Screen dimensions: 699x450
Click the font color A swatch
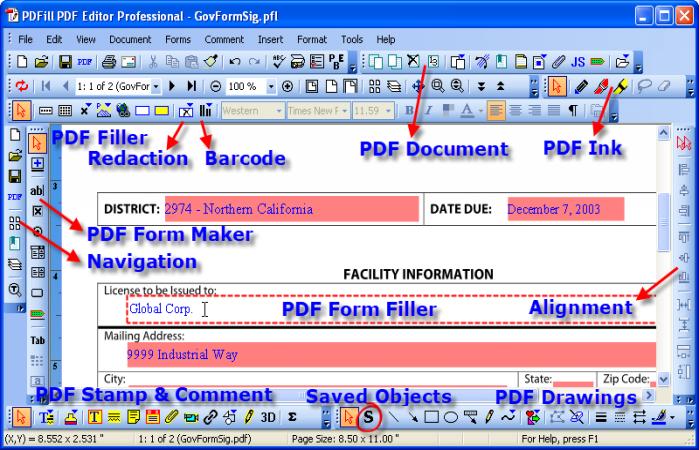point(467,110)
